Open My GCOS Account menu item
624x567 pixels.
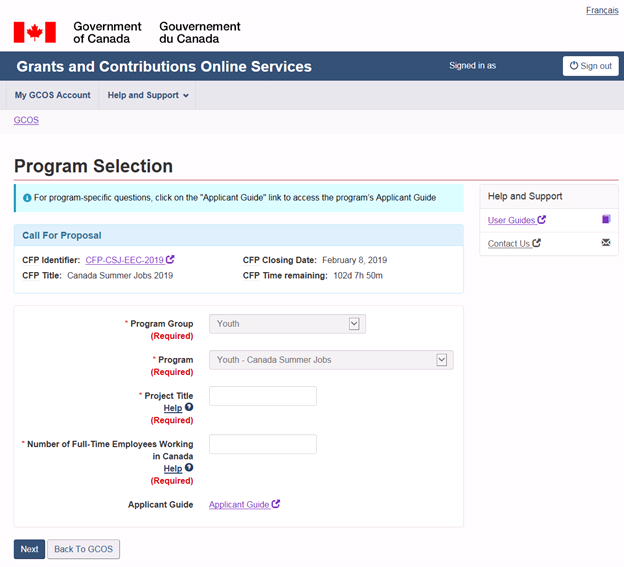[52, 96]
